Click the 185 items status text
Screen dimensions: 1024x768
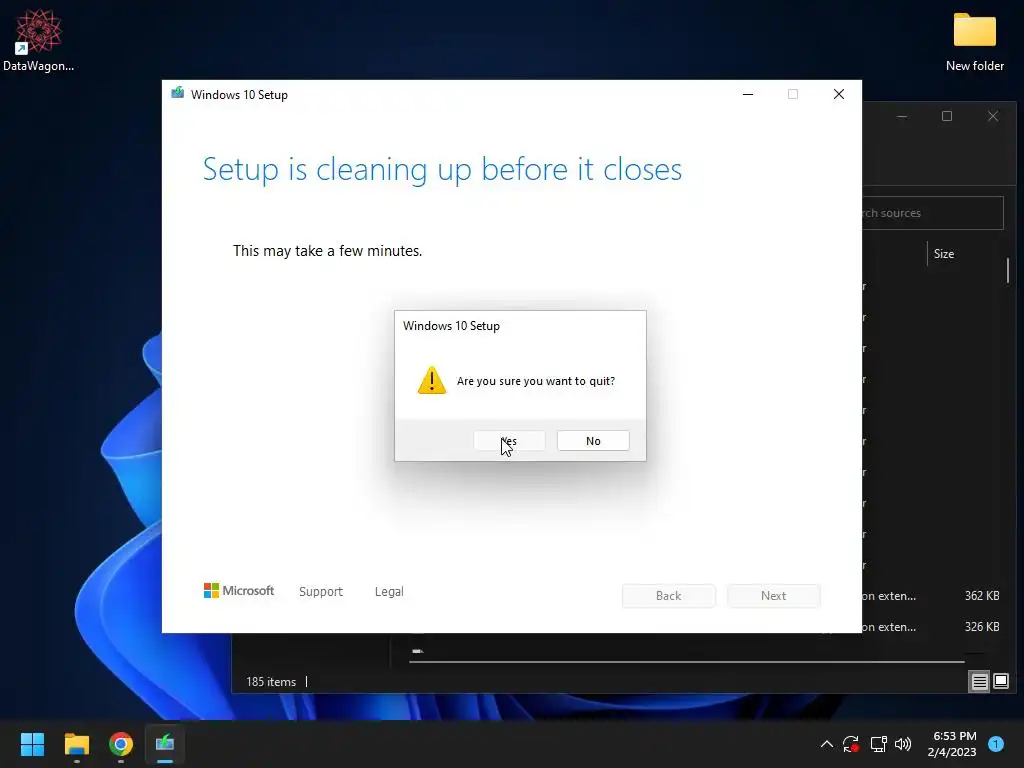(x=271, y=682)
